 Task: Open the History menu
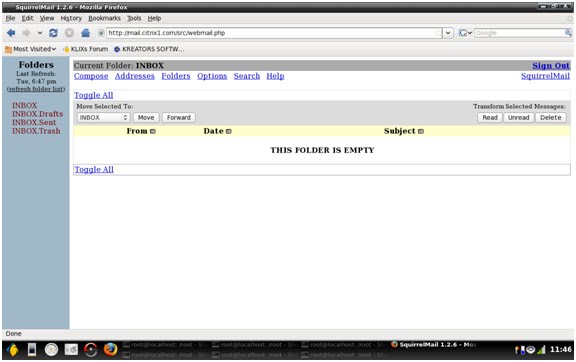coord(71,18)
